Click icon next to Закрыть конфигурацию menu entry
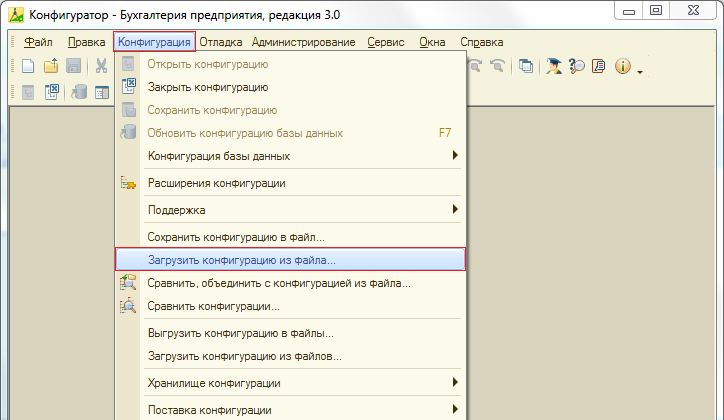Image resolution: width=724 pixels, height=420 pixels. pos(129,86)
